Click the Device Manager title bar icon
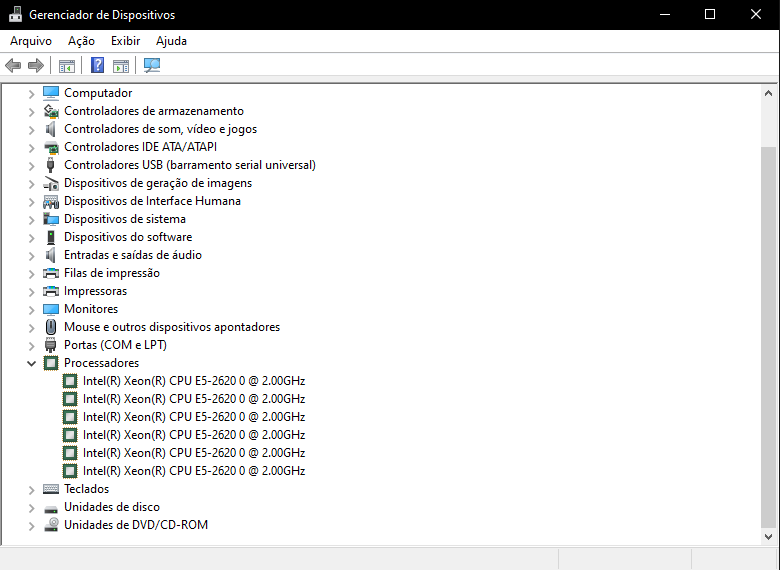Screen dimensions: 780x570 [15, 14]
